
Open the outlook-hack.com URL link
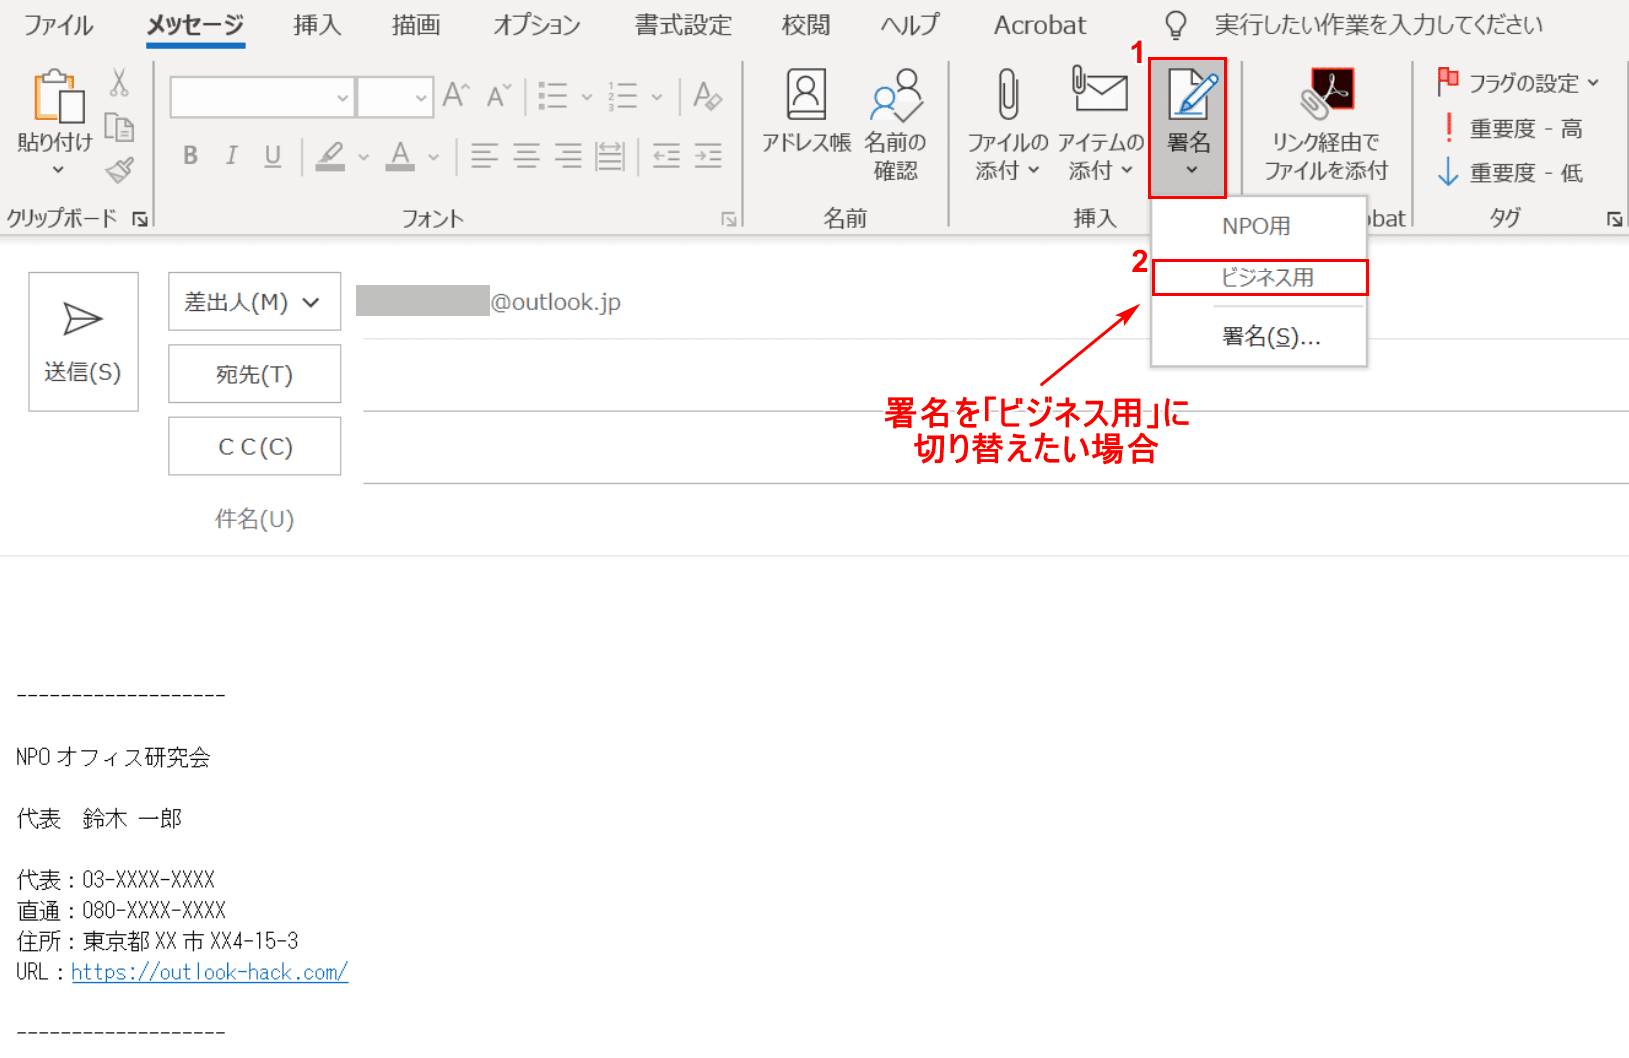(x=209, y=972)
